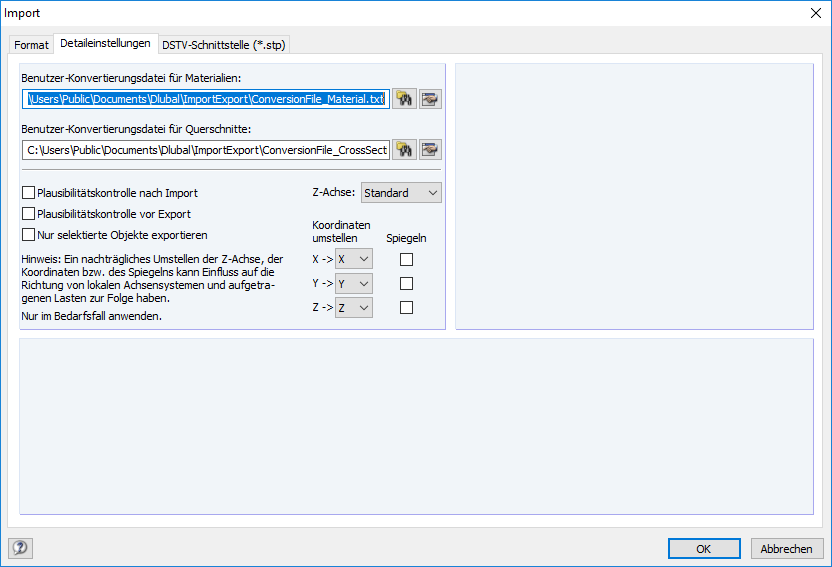Open the Z -> coordinate dropdown
The height and width of the screenshot is (567, 832).
pyautogui.click(x=354, y=308)
